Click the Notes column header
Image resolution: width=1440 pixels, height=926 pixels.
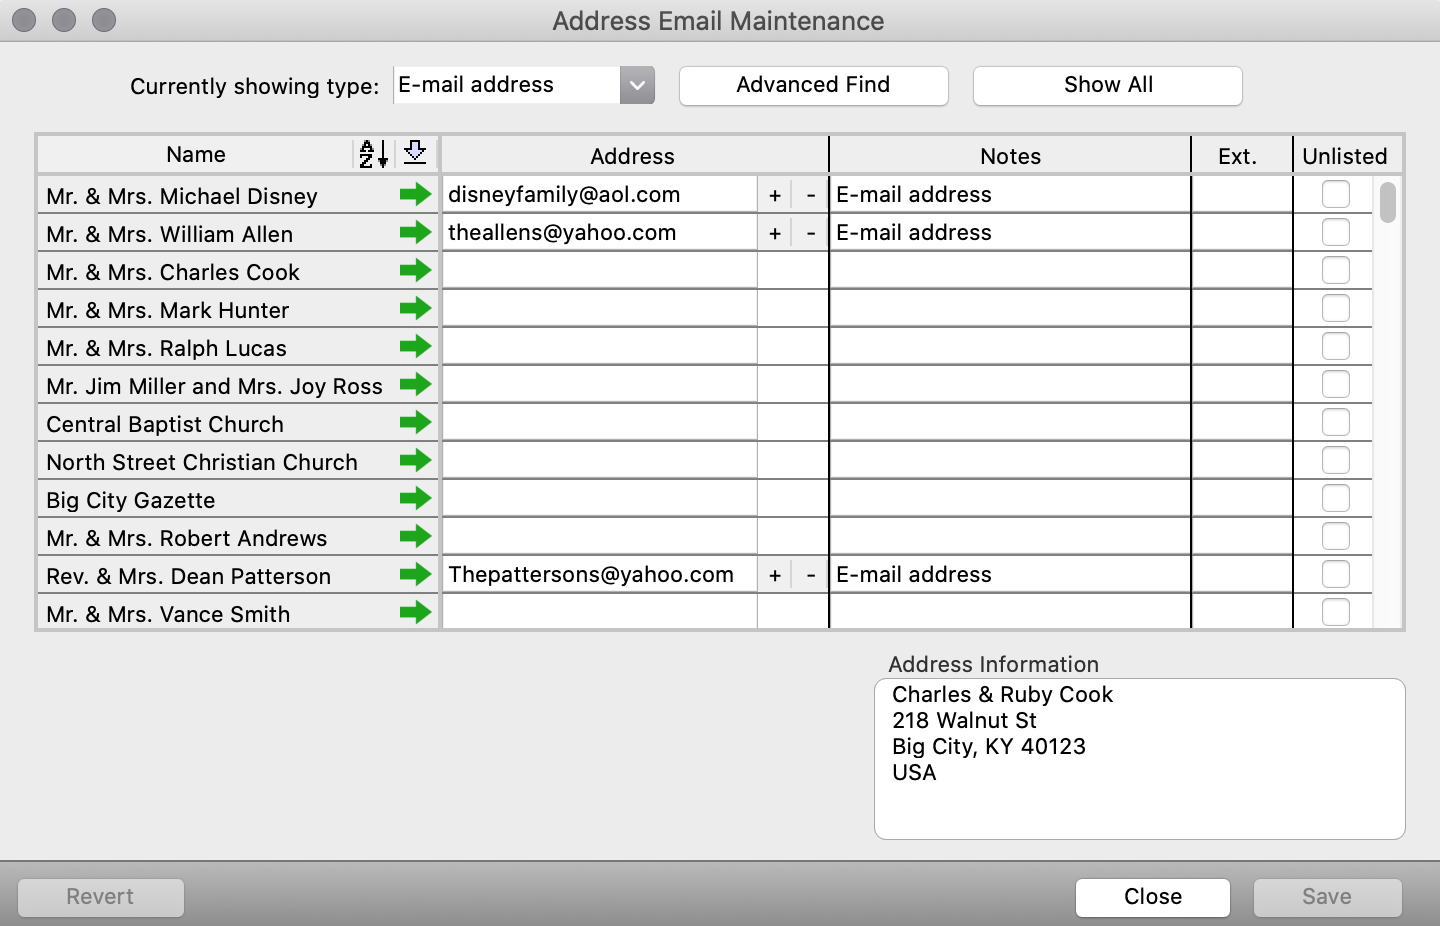pos(1010,156)
